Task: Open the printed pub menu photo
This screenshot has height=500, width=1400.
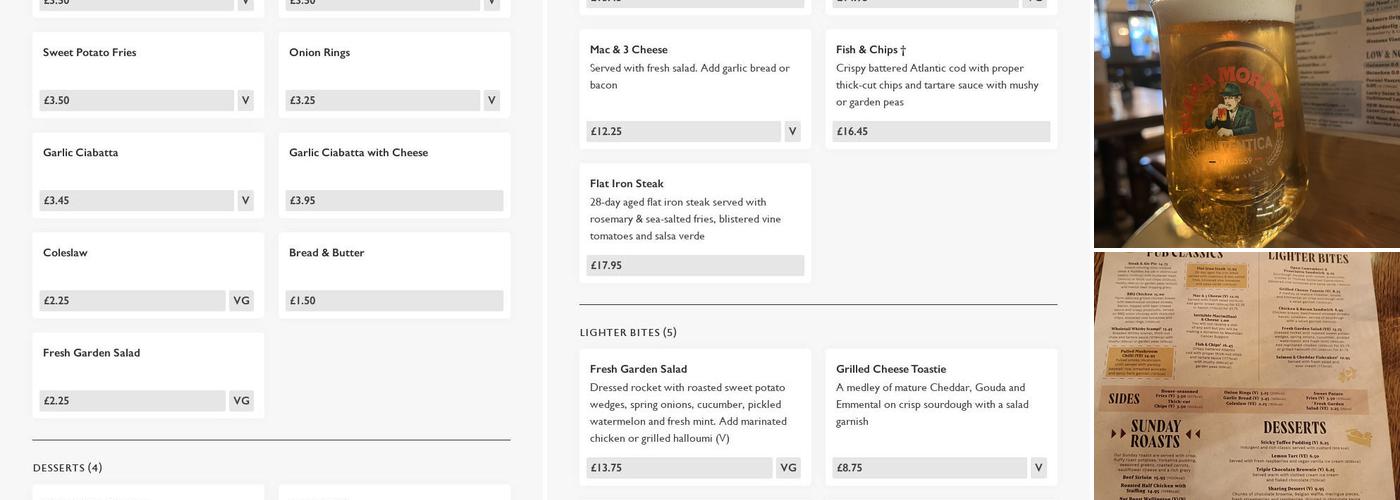Action: (1246, 376)
